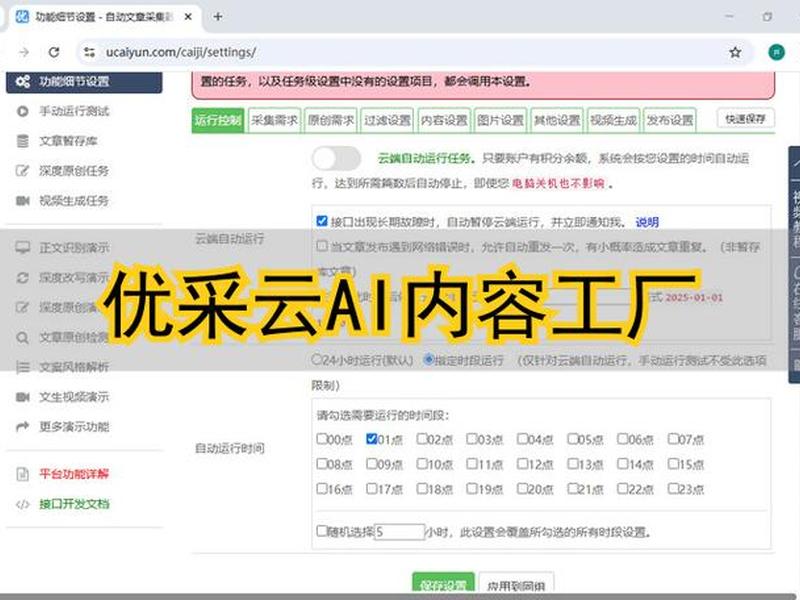Image resolution: width=800 pixels, height=600 pixels.
Task: Click the 文章暂存库 database icon
Action: tap(22, 141)
